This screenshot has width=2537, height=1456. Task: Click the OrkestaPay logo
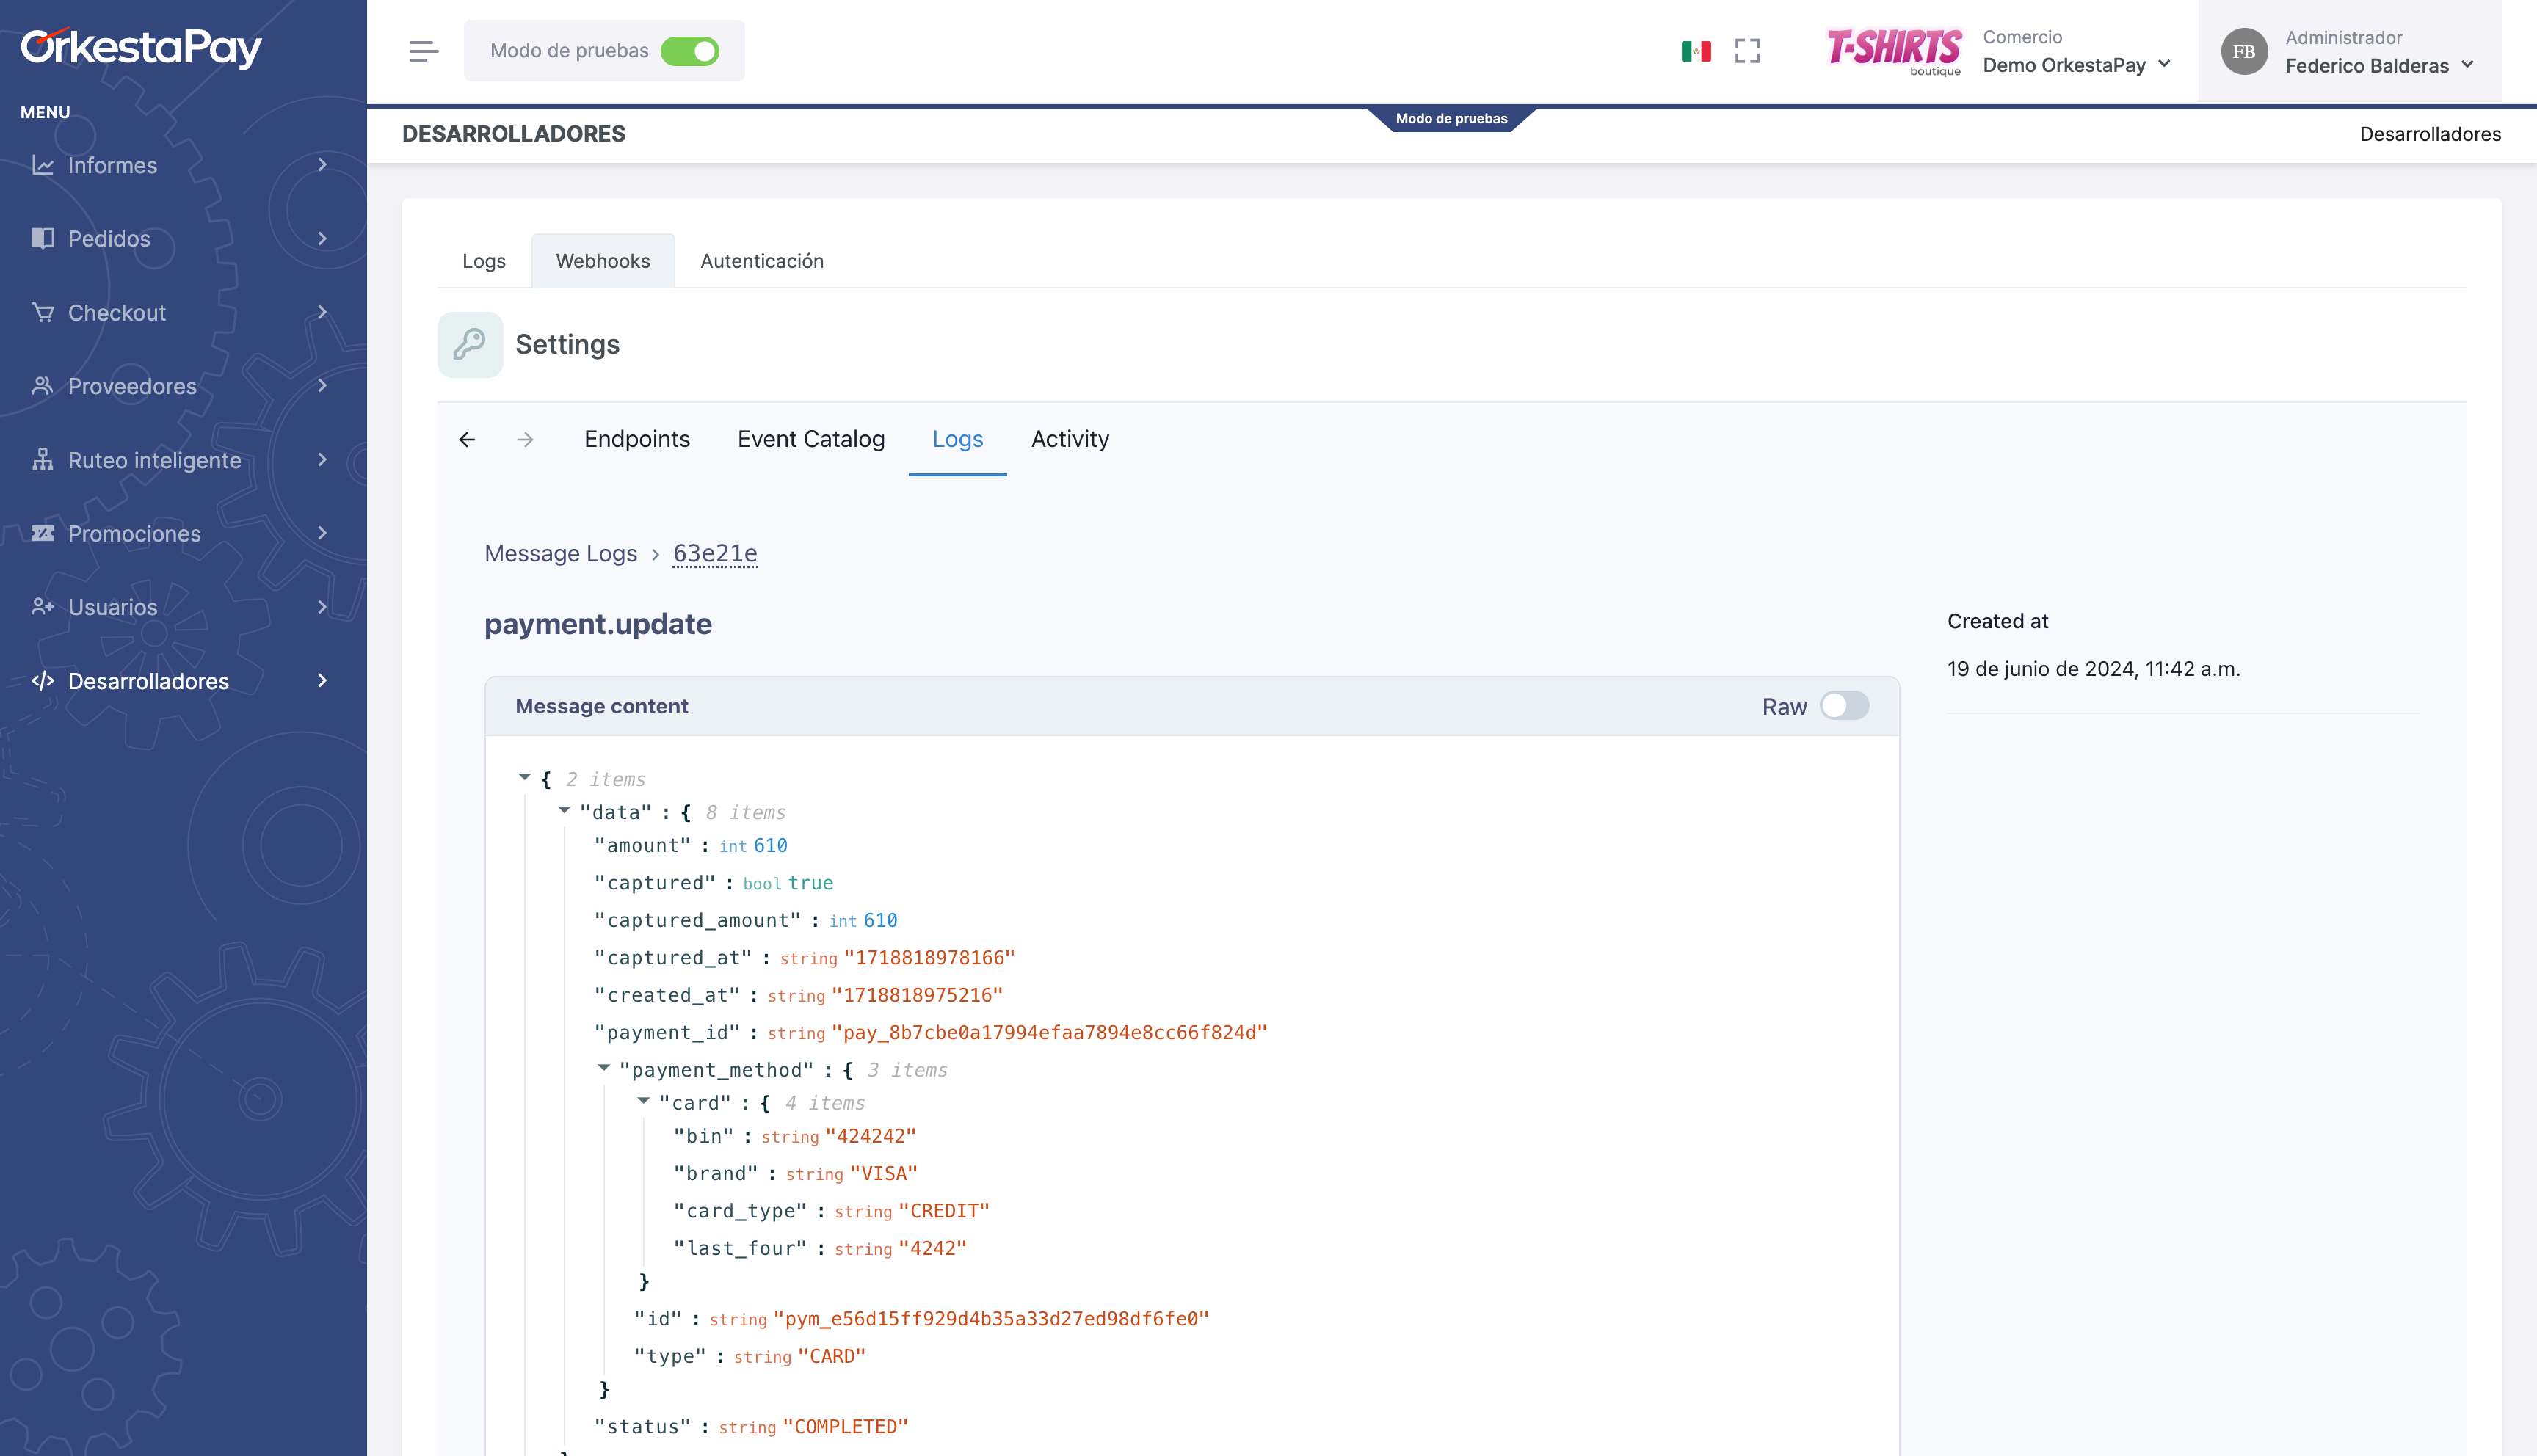141,47
